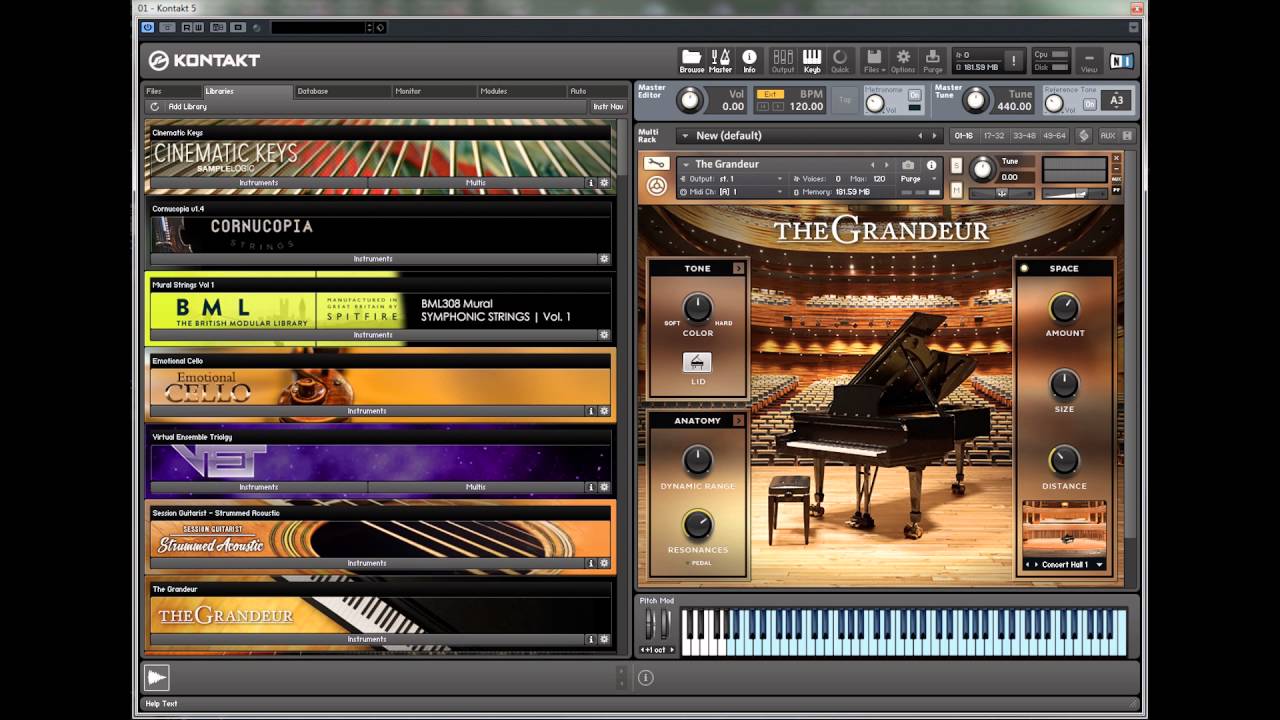Toggle the AUX rack button
Screen dimensions: 1280x720
click(1107, 136)
